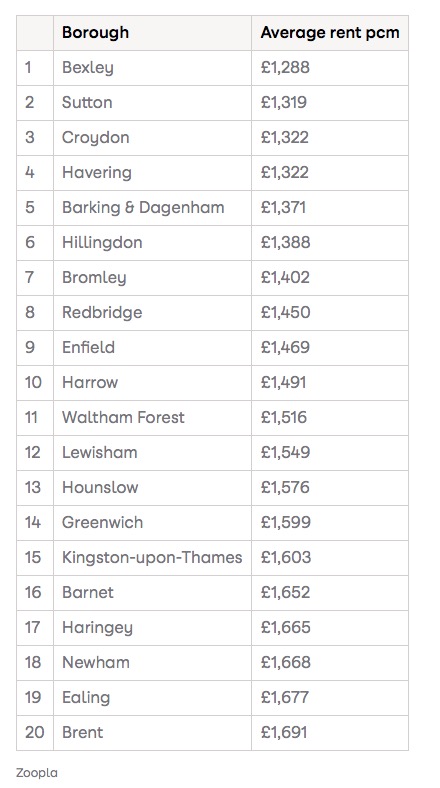Click rank number 20 for Brent
The image size is (440, 788).
35,733
